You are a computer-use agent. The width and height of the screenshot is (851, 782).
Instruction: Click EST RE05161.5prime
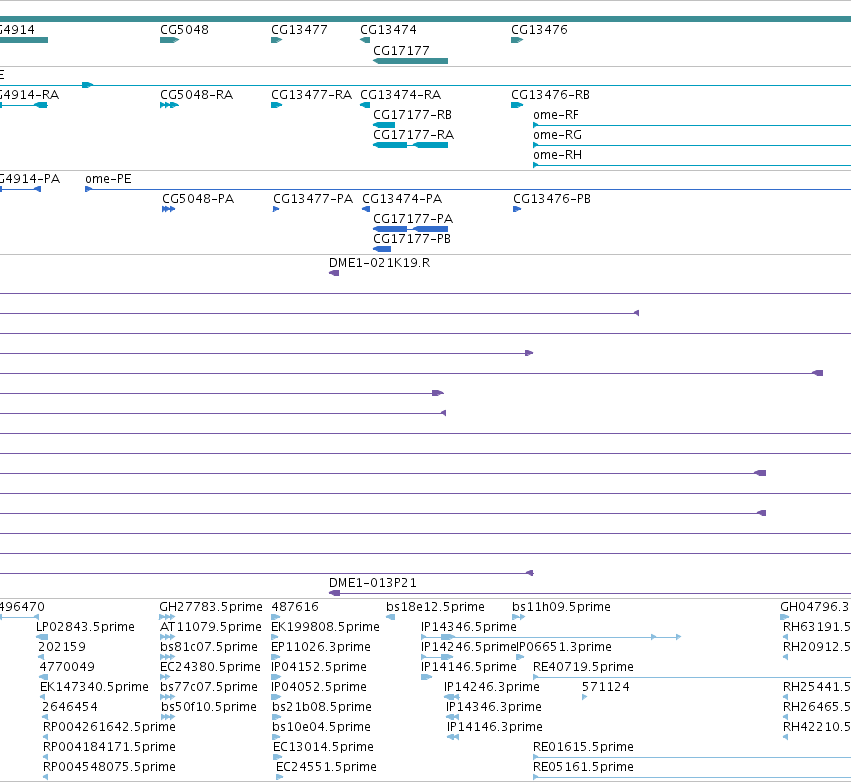click(583, 767)
